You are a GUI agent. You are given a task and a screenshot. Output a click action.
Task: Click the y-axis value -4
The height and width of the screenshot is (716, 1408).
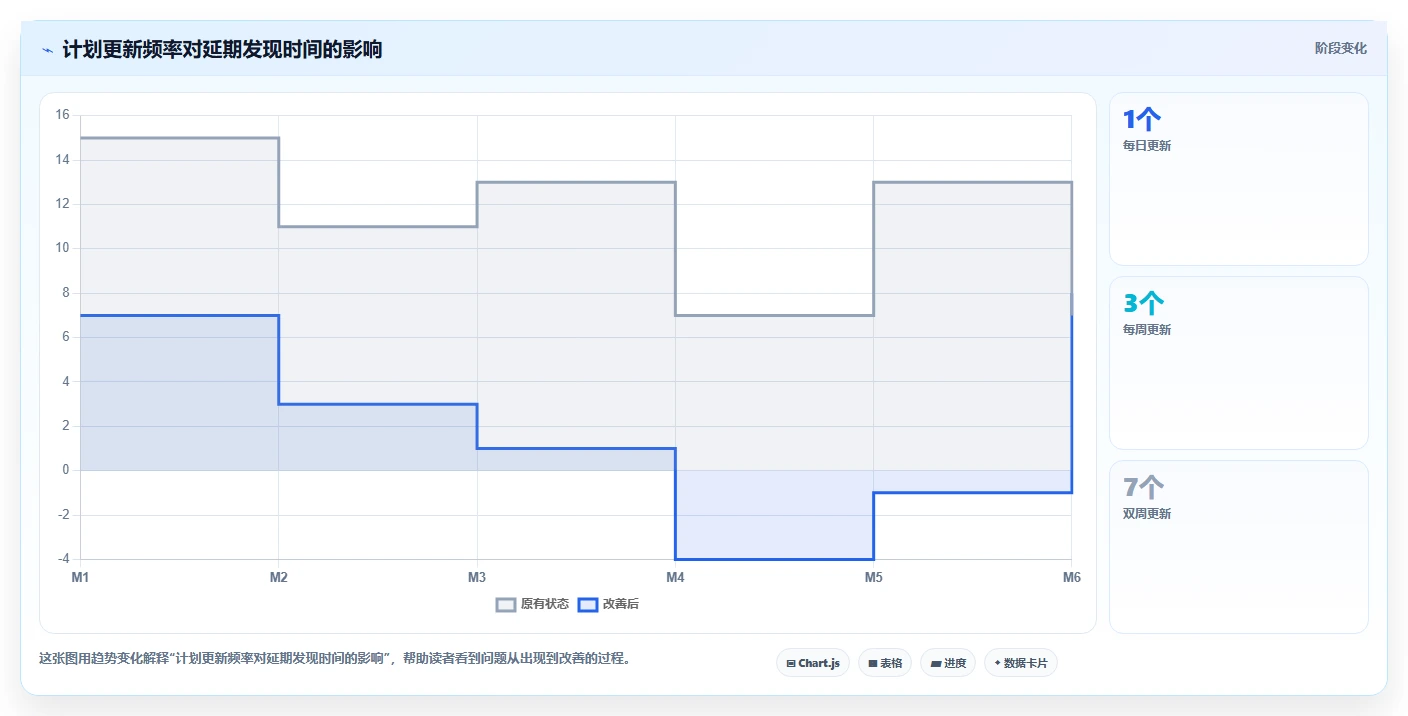62,559
